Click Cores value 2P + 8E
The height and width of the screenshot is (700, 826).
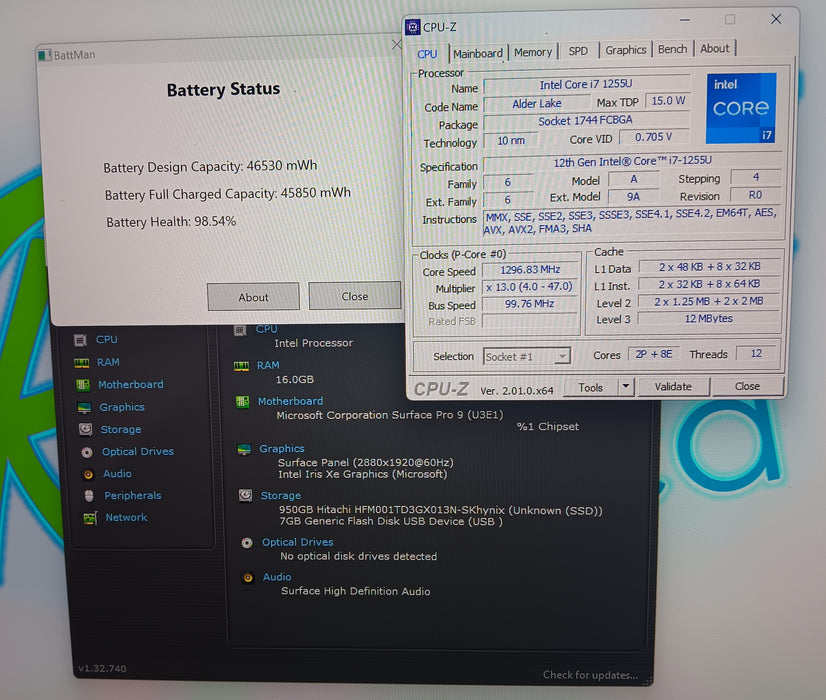pos(653,354)
